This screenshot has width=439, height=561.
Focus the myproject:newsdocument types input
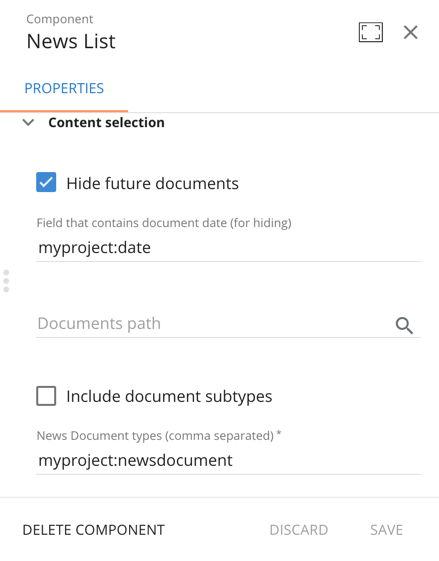228,460
